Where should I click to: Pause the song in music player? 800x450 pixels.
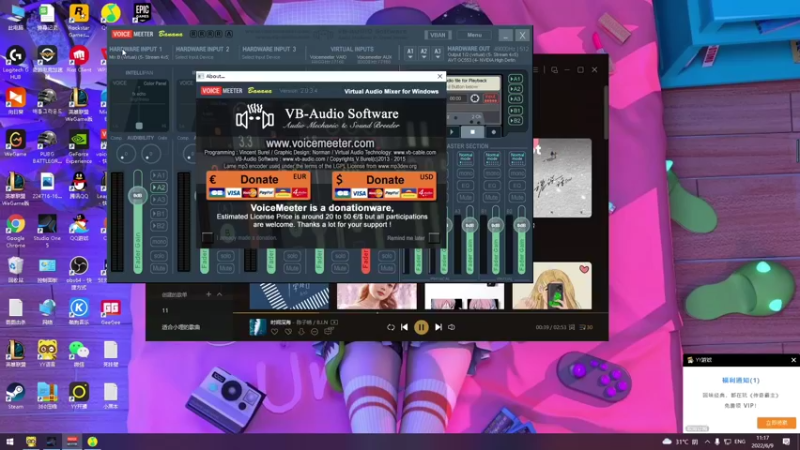click(x=421, y=327)
